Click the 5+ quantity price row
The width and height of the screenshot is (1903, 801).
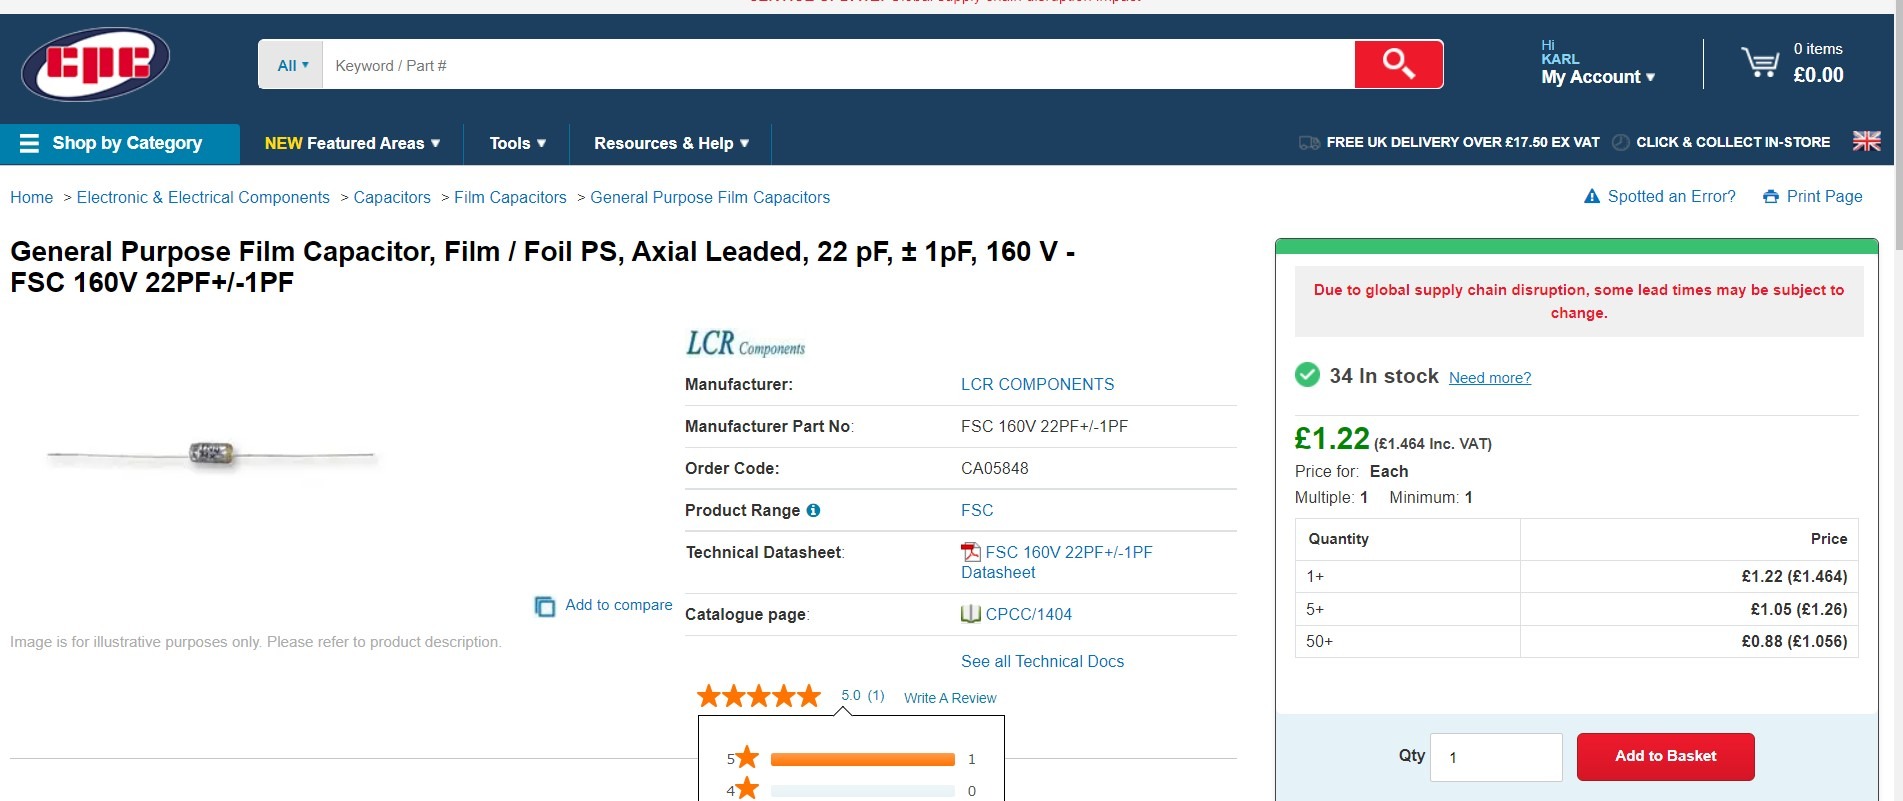click(1576, 609)
